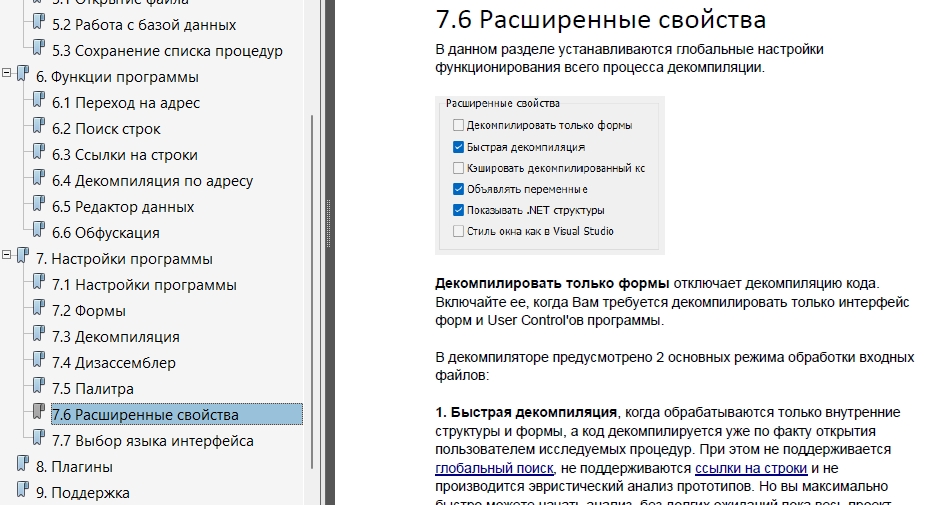Collapse the 7. Настройки программы tree node
The image size is (930, 505).
click(x=7, y=255)
